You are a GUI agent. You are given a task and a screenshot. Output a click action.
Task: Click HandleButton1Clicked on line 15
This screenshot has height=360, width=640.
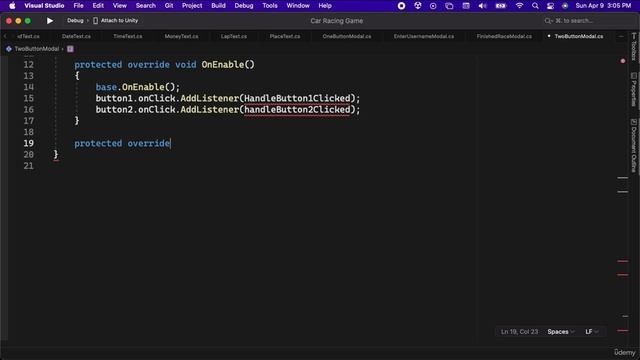(x=297, y=98)
